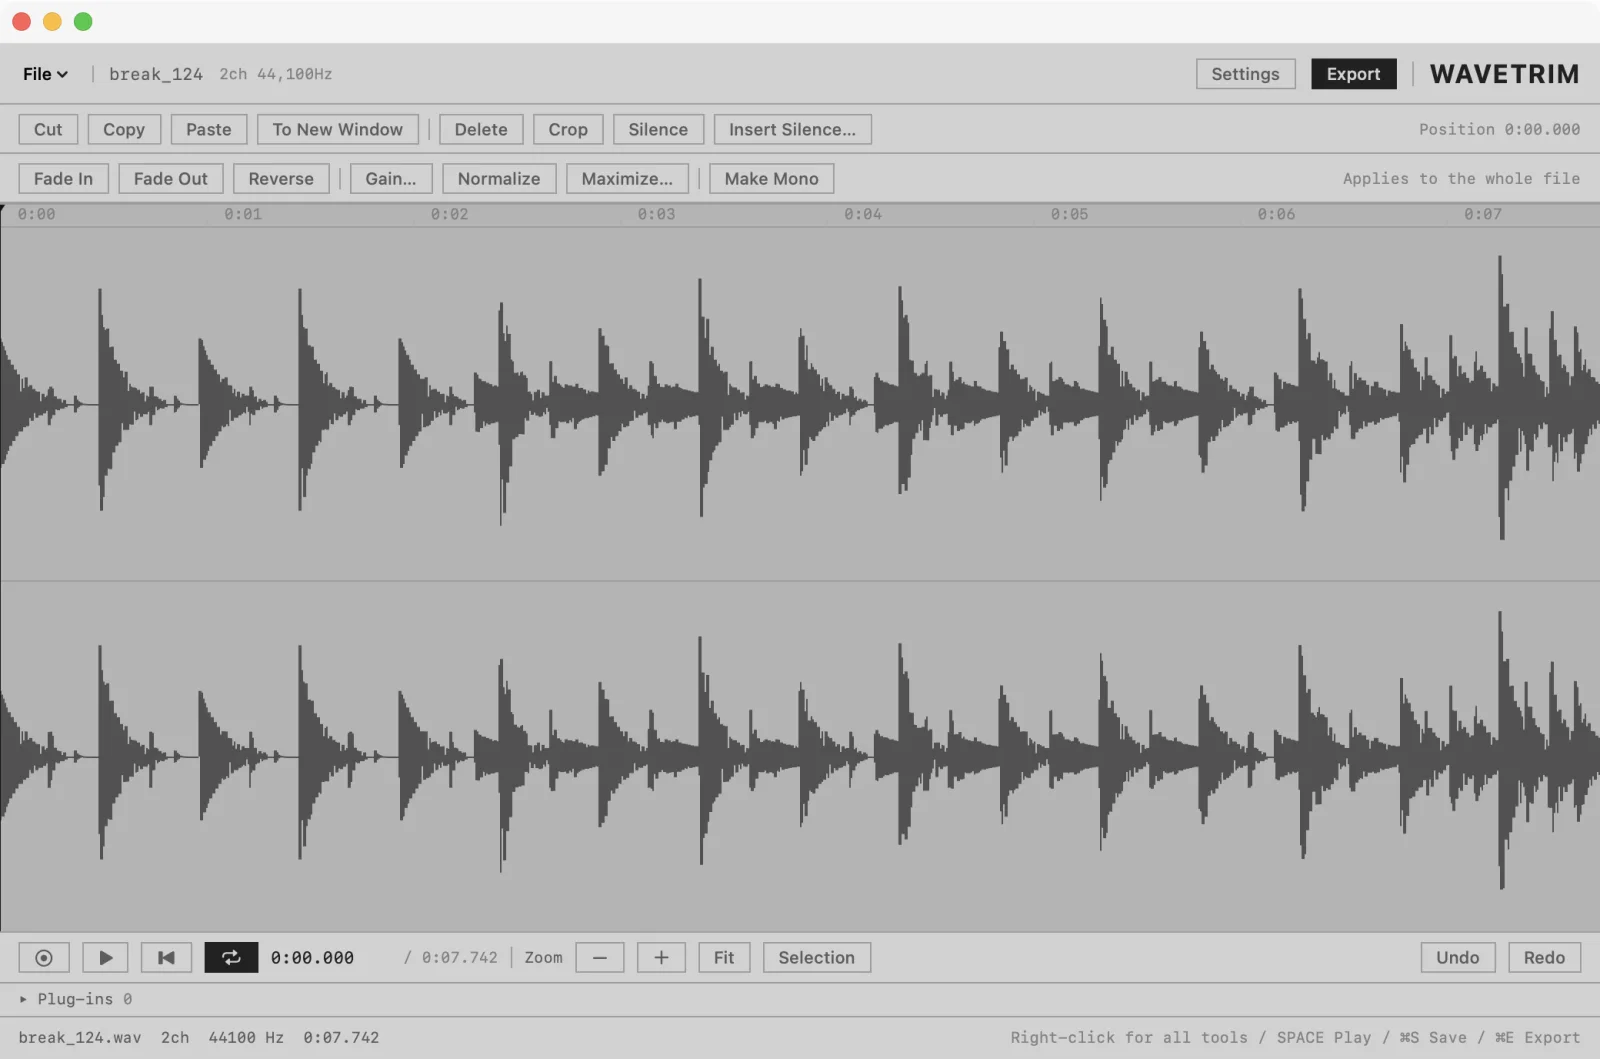This screenshot has height=1059, width=1600.
Task: Apply a Fade Out
Action: [x=171, y=178]
